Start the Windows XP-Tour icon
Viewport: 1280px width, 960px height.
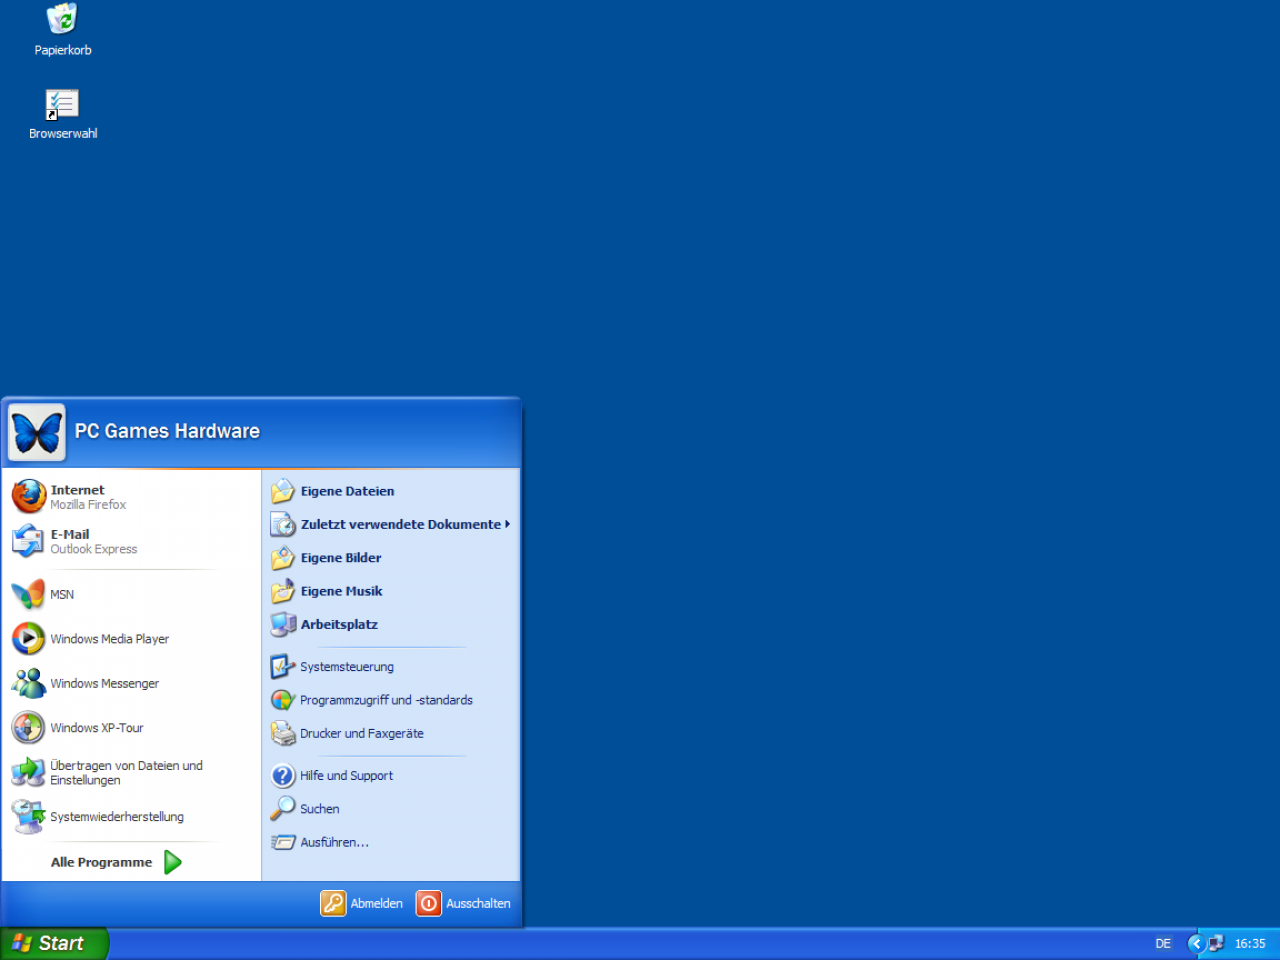[28, 727]
